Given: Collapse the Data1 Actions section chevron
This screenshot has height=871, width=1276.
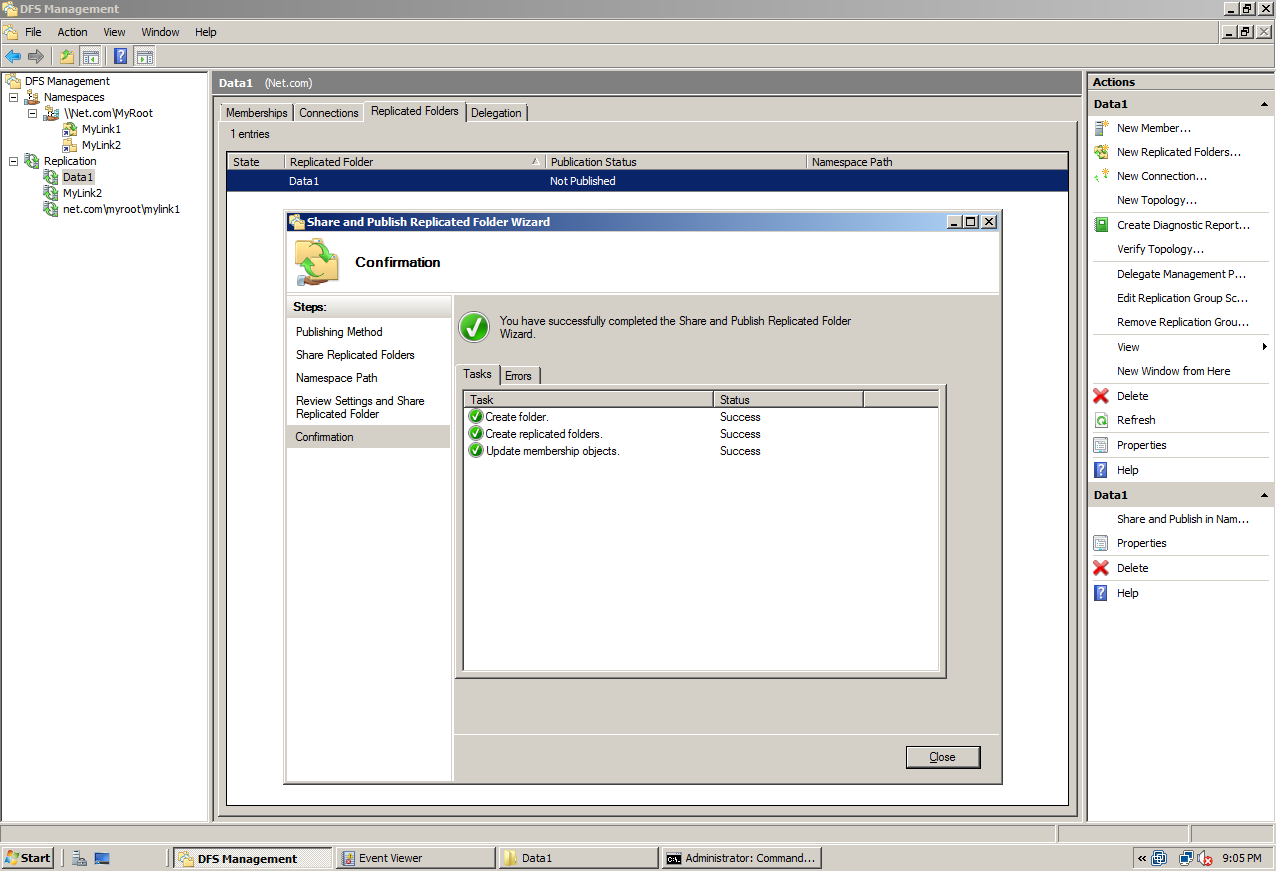Looking at the screenshot, I should click(1264, 103).
